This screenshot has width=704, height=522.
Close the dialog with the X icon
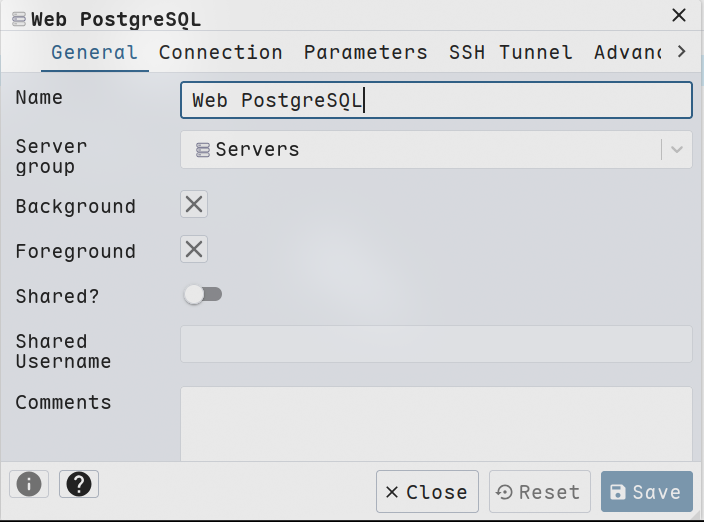679,15
